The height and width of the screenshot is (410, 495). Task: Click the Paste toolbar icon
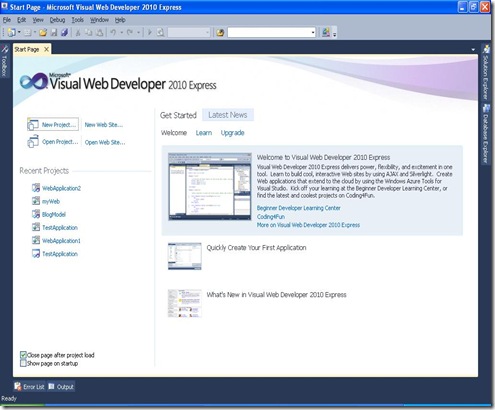point(99,32)
